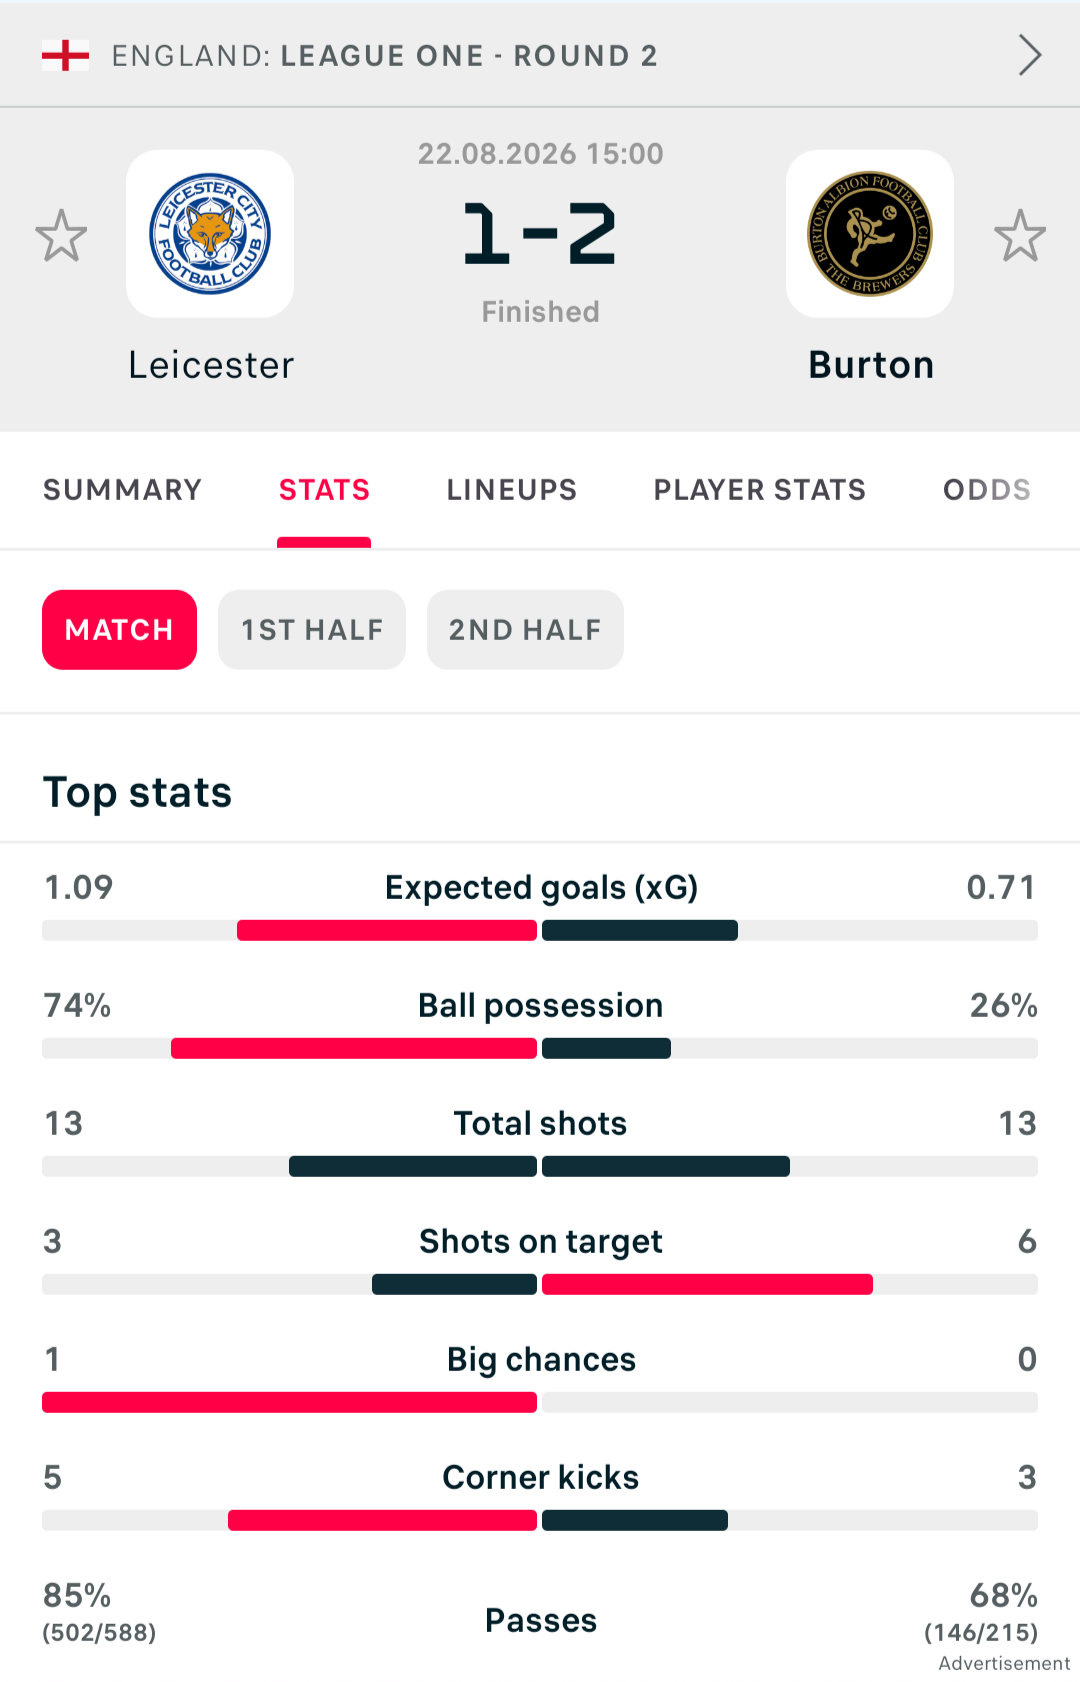View the Odds tab
The height and width of the screenshot is (1682, 1080).
(x=987, y=490)
